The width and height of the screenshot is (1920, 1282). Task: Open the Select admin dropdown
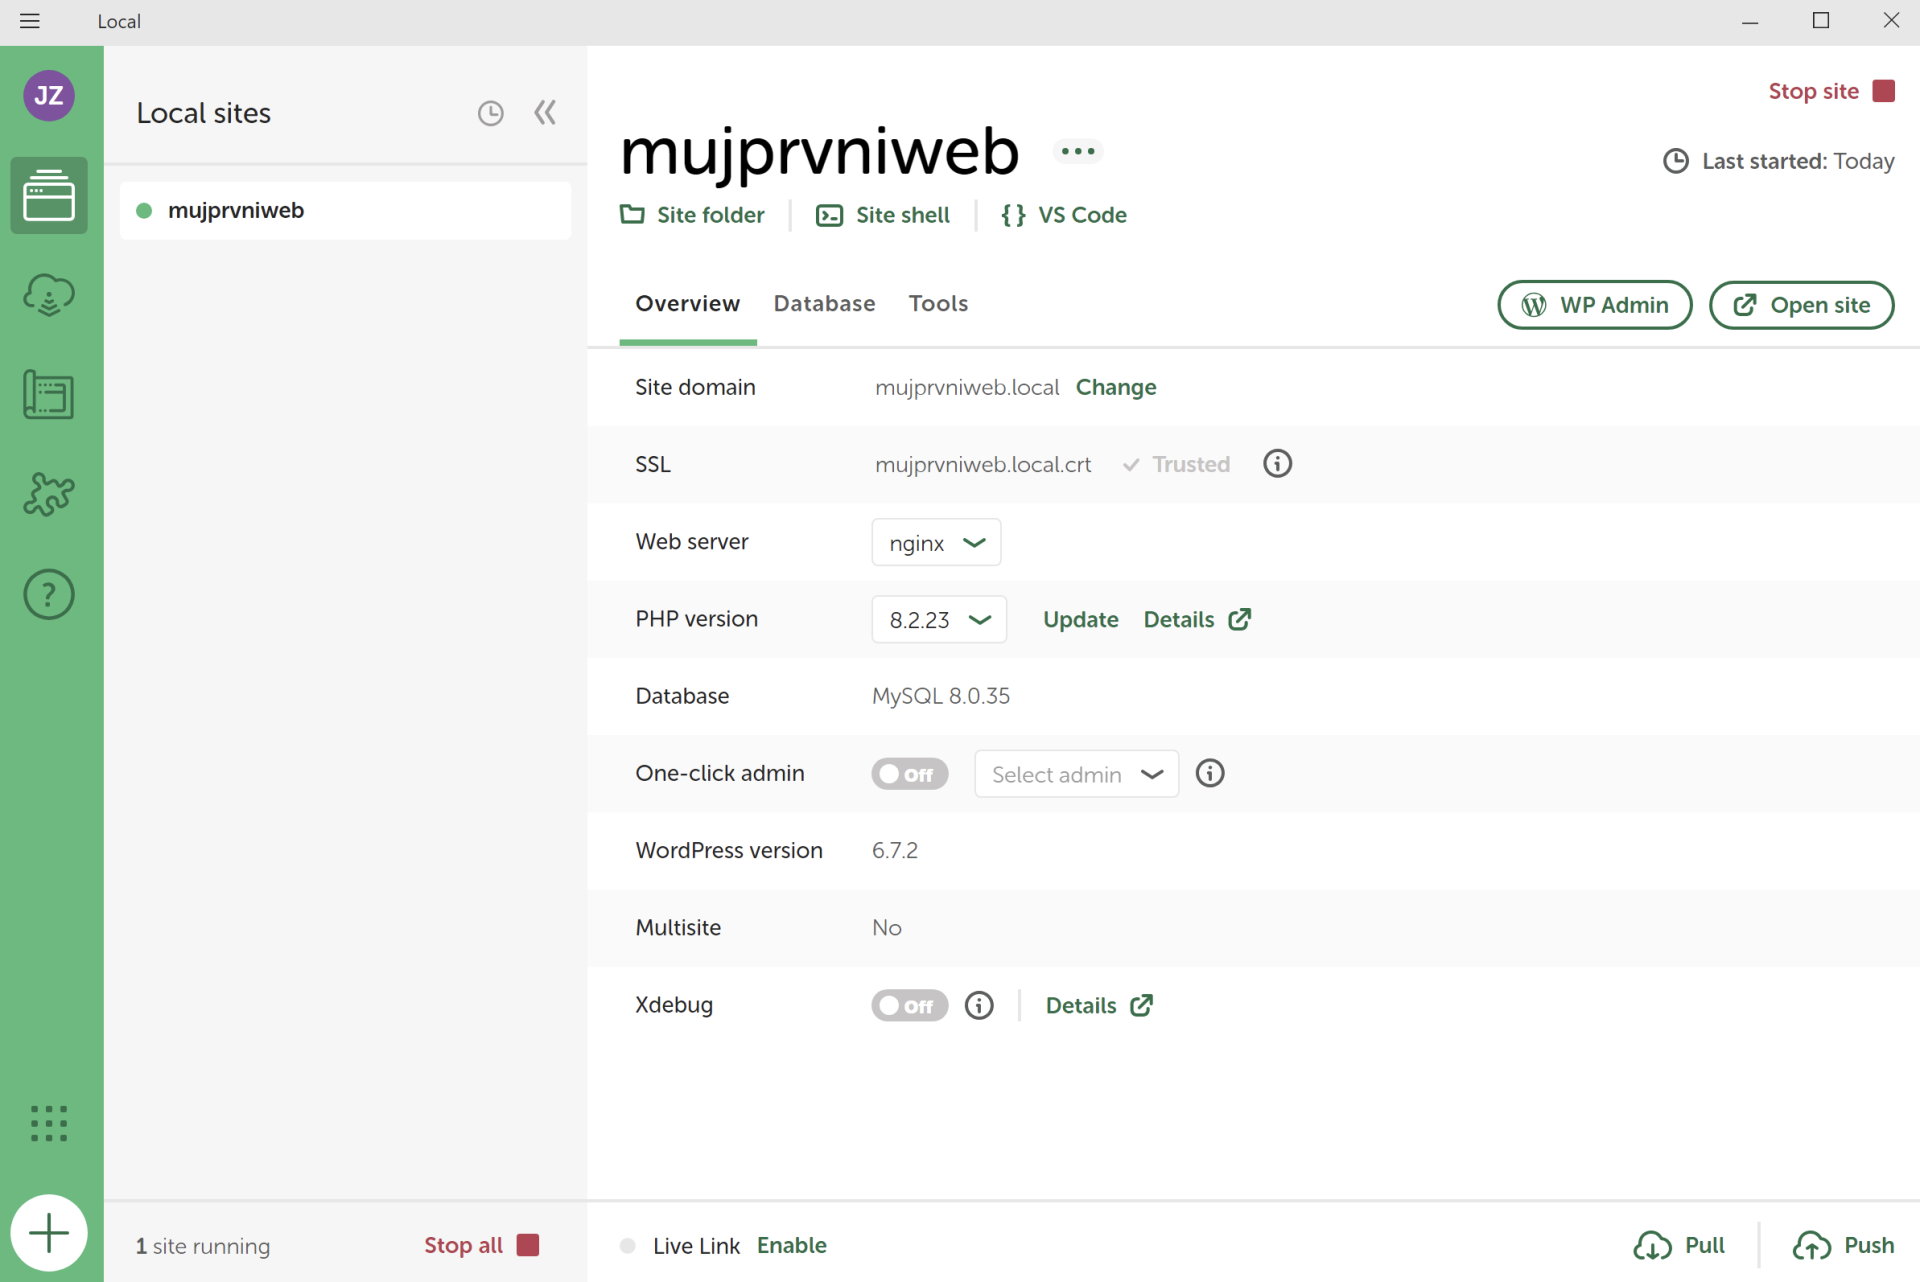click(x=1077, y=774)
